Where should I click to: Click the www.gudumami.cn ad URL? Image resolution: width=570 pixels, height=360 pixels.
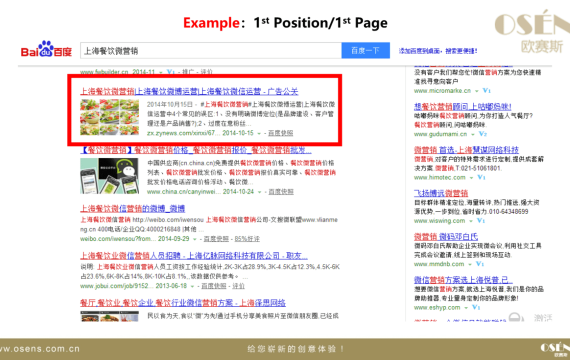tap(440, 134)
